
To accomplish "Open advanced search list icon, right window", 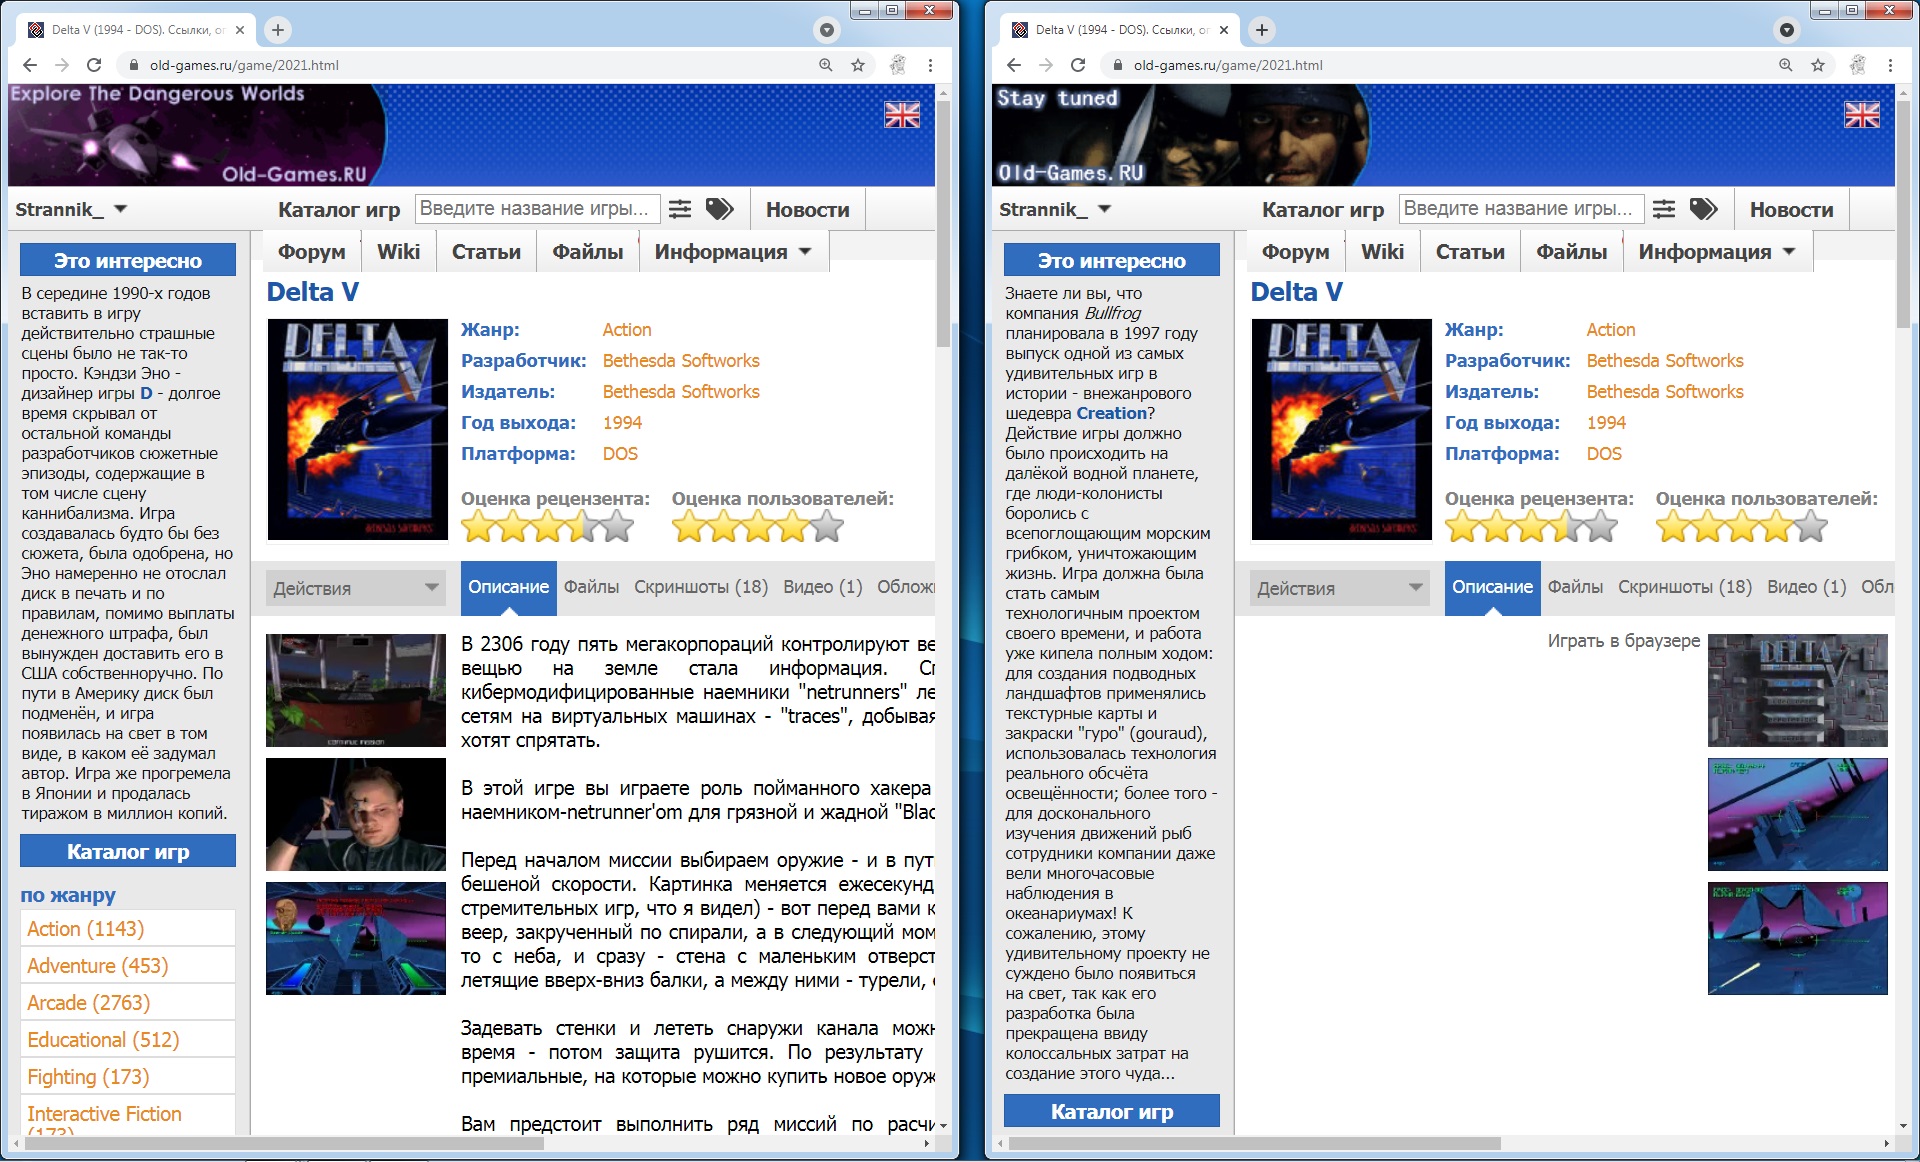I will point(1663,209).
